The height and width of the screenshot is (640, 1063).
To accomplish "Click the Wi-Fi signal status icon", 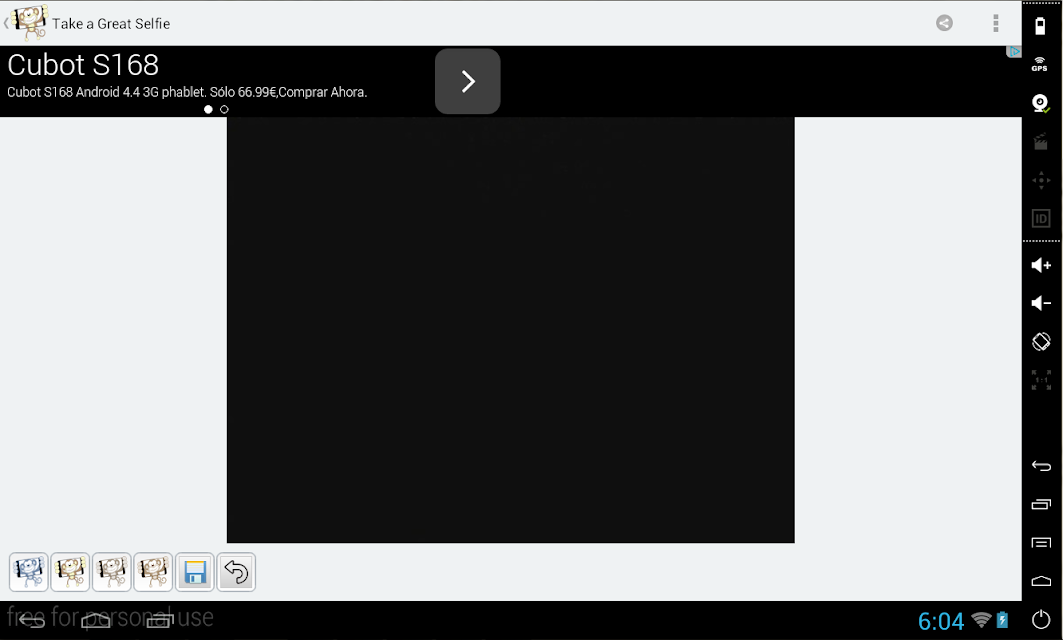I will pos(981,620).
